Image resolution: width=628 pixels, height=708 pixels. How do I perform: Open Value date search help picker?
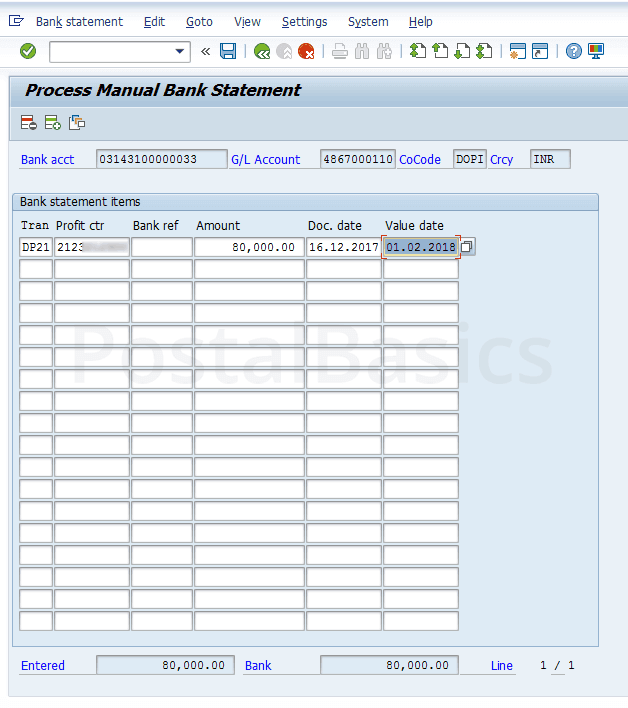click(467, 247)
